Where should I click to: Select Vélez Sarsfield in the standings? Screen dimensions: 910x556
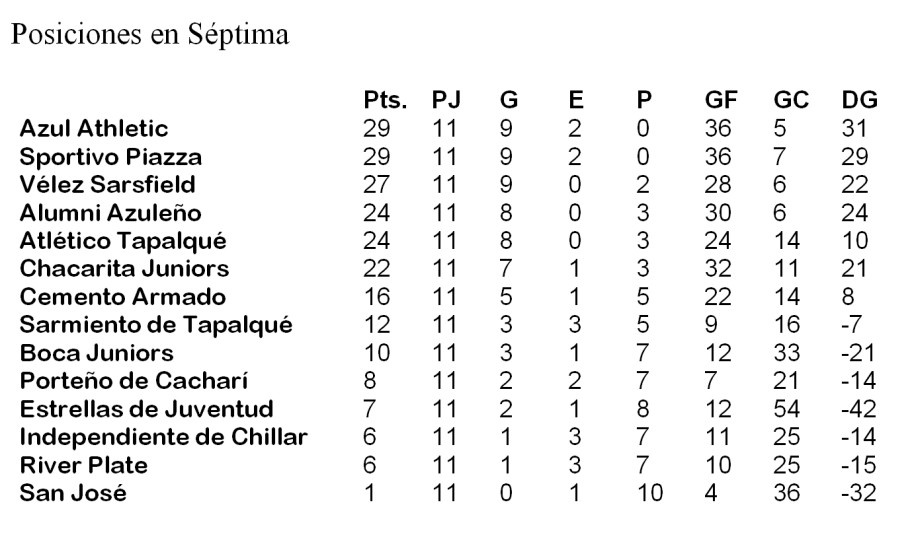(x=107, y=185)
